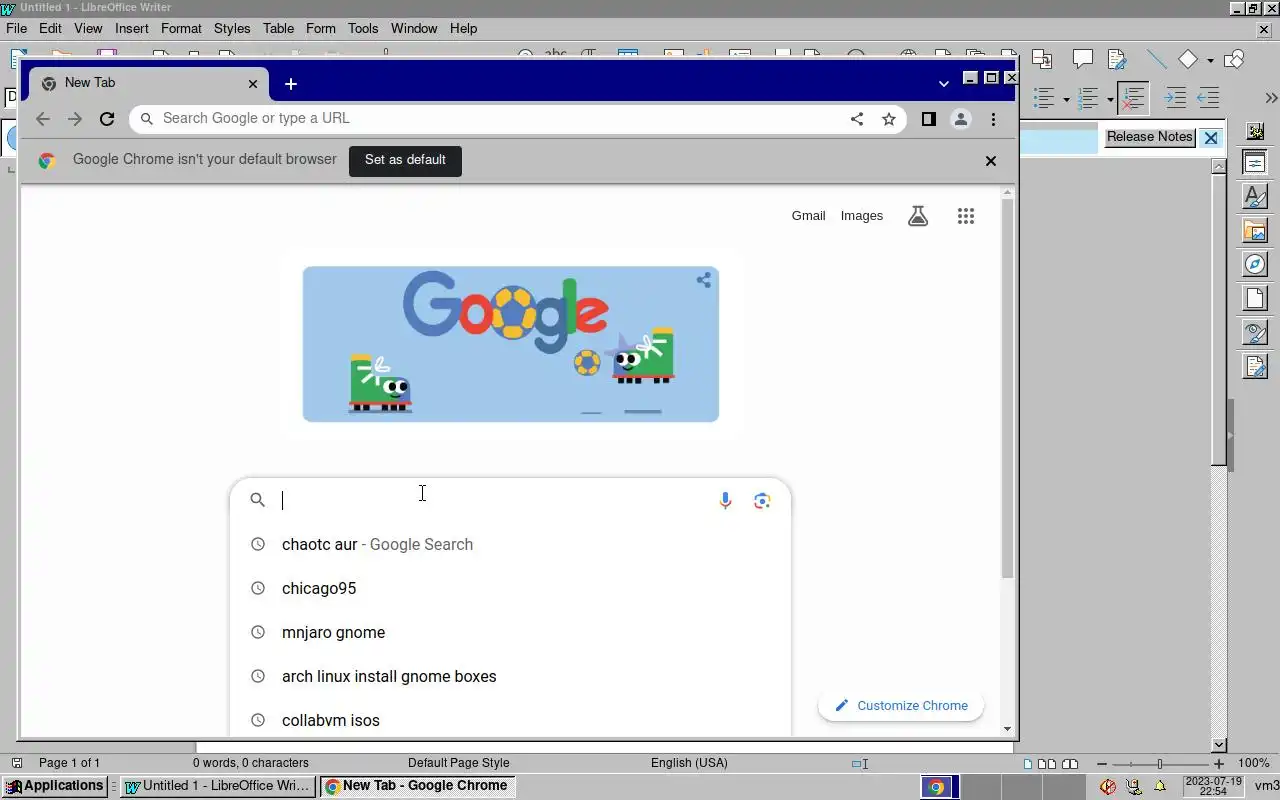Choose arch linux install gnome boxes suggestion
The height and width of the screenshot is (800, 1280).
[x=510, y=676]
